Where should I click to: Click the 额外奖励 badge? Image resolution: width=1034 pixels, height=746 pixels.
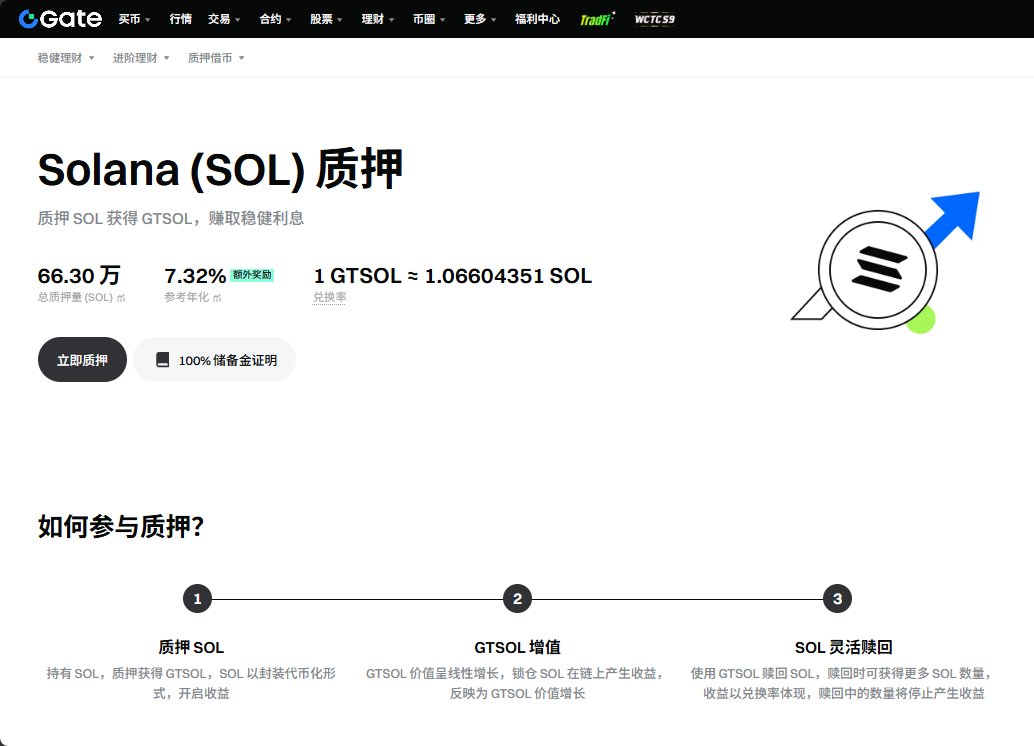point(253,274)
